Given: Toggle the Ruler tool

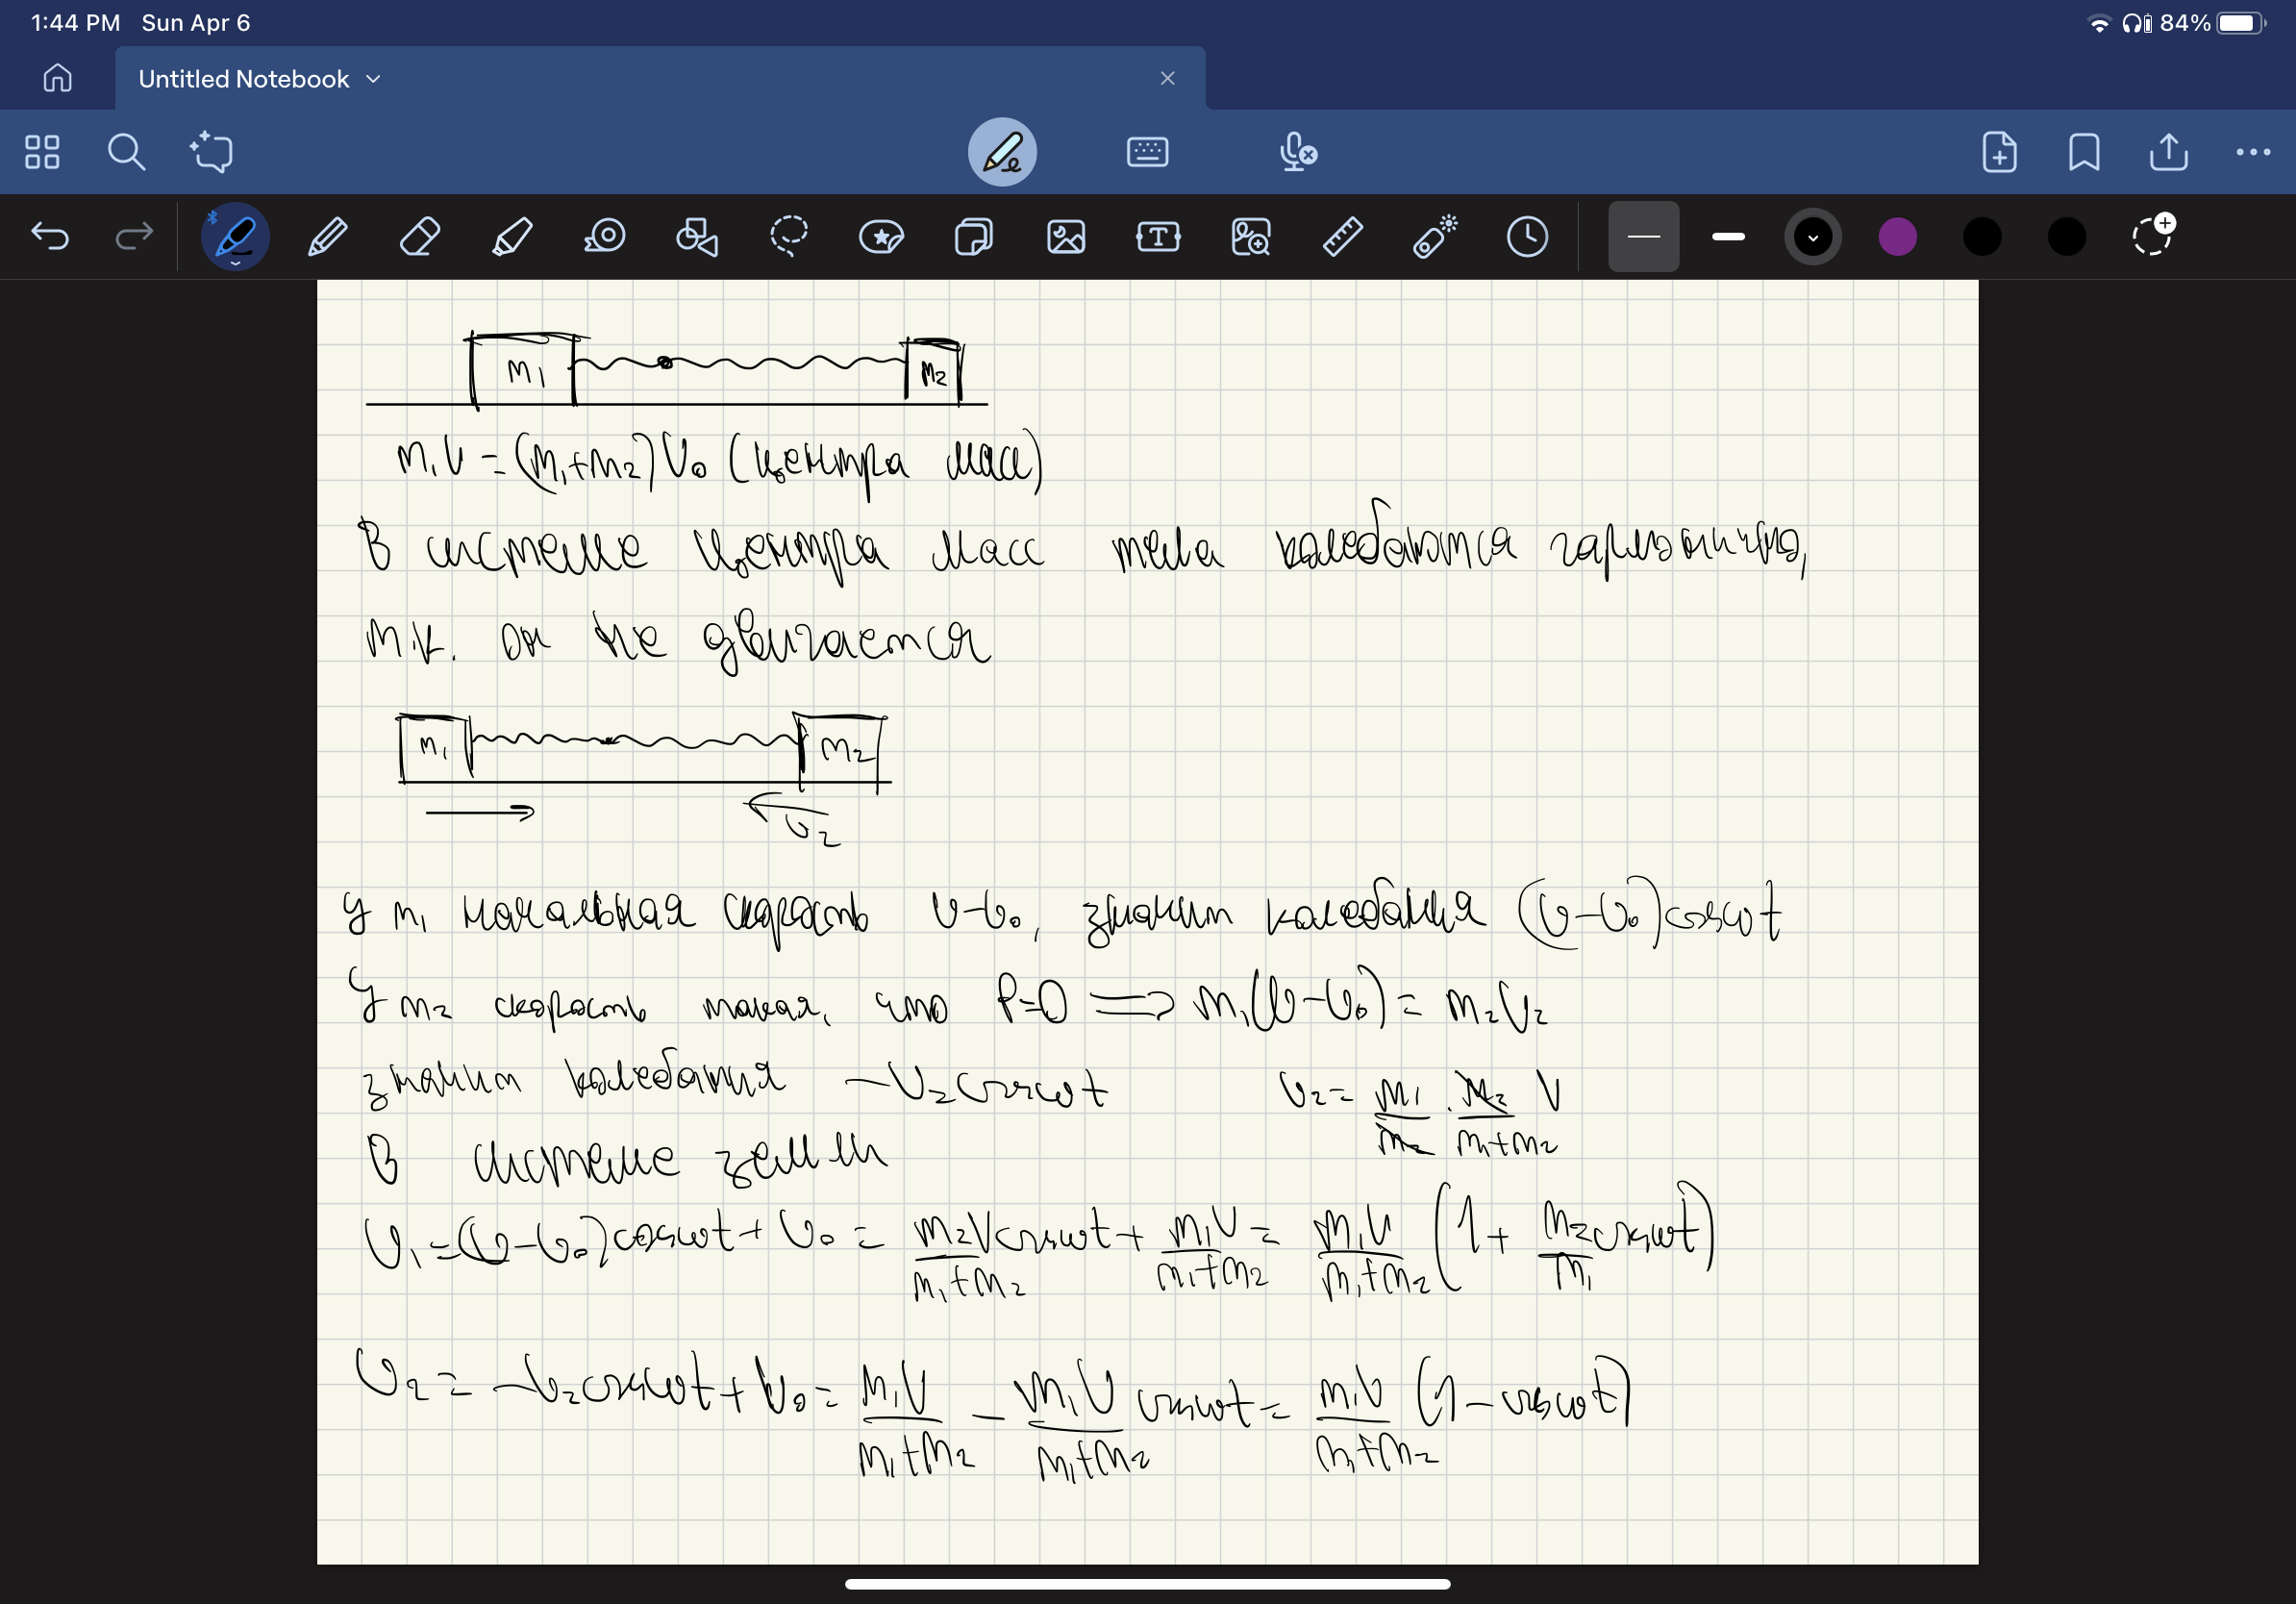Looking at the screenshot, I should [x=1343, y=237].
